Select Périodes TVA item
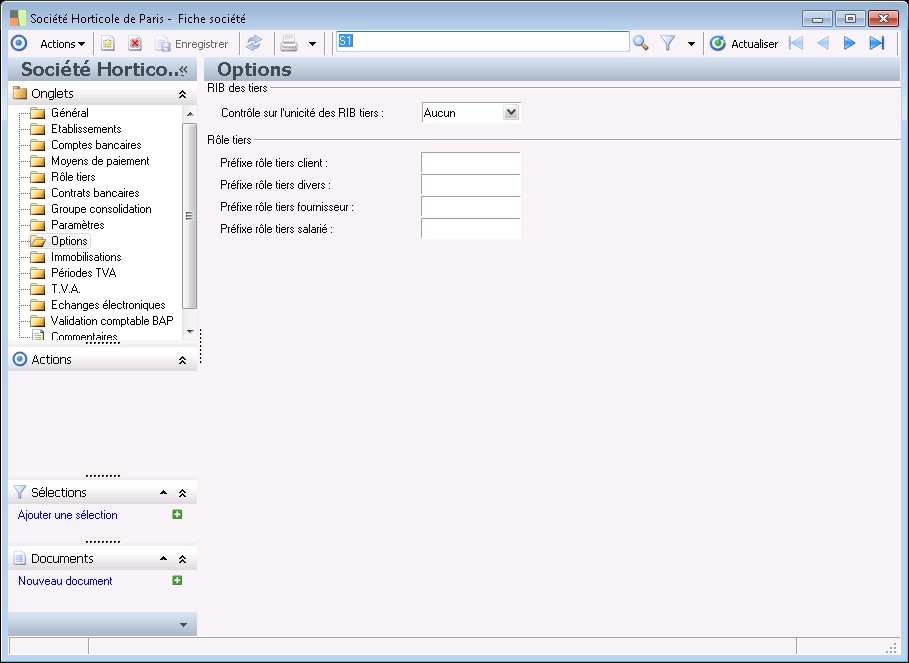The image size is (909, 663). [x=83, y=273]
